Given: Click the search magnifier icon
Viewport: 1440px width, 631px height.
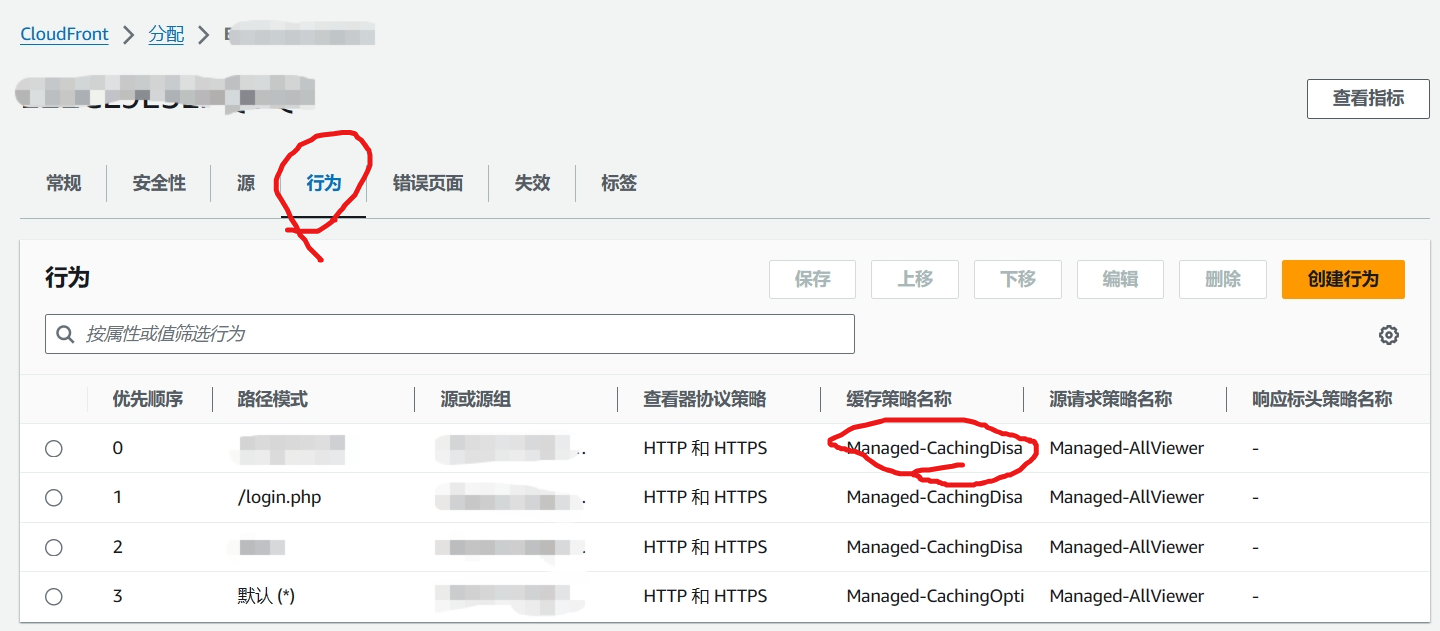Looking at the screenshot, I should [x=65, y=334].
